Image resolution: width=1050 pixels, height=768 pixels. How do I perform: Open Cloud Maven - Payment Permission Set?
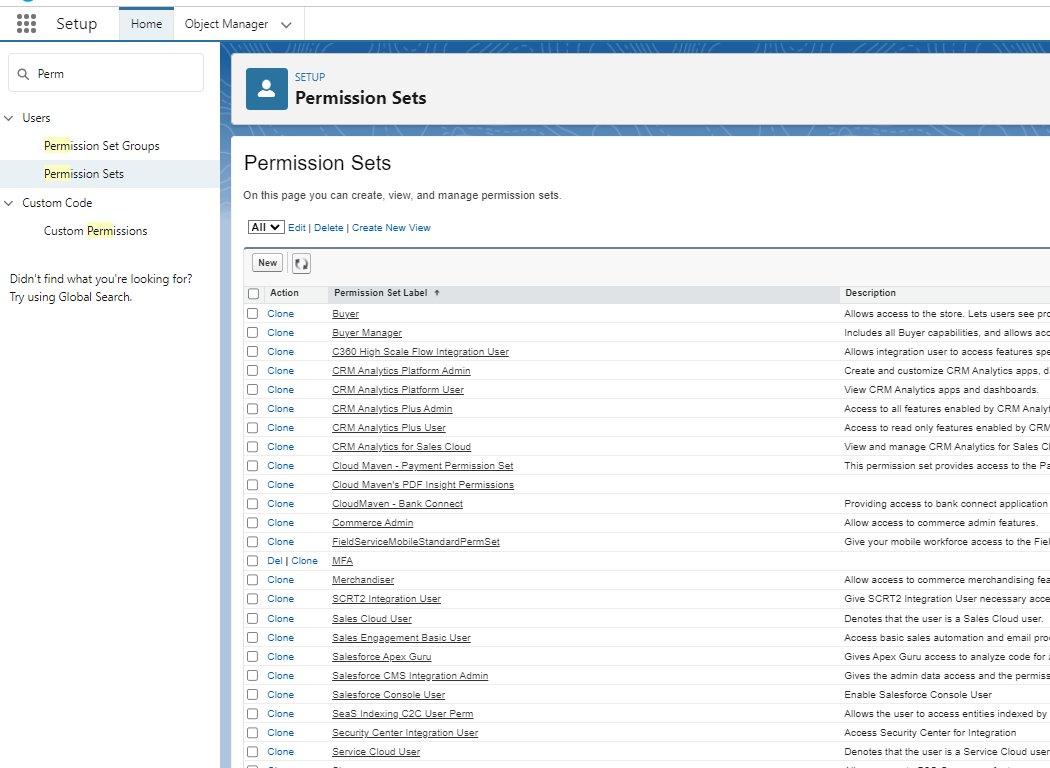[423, 466]
